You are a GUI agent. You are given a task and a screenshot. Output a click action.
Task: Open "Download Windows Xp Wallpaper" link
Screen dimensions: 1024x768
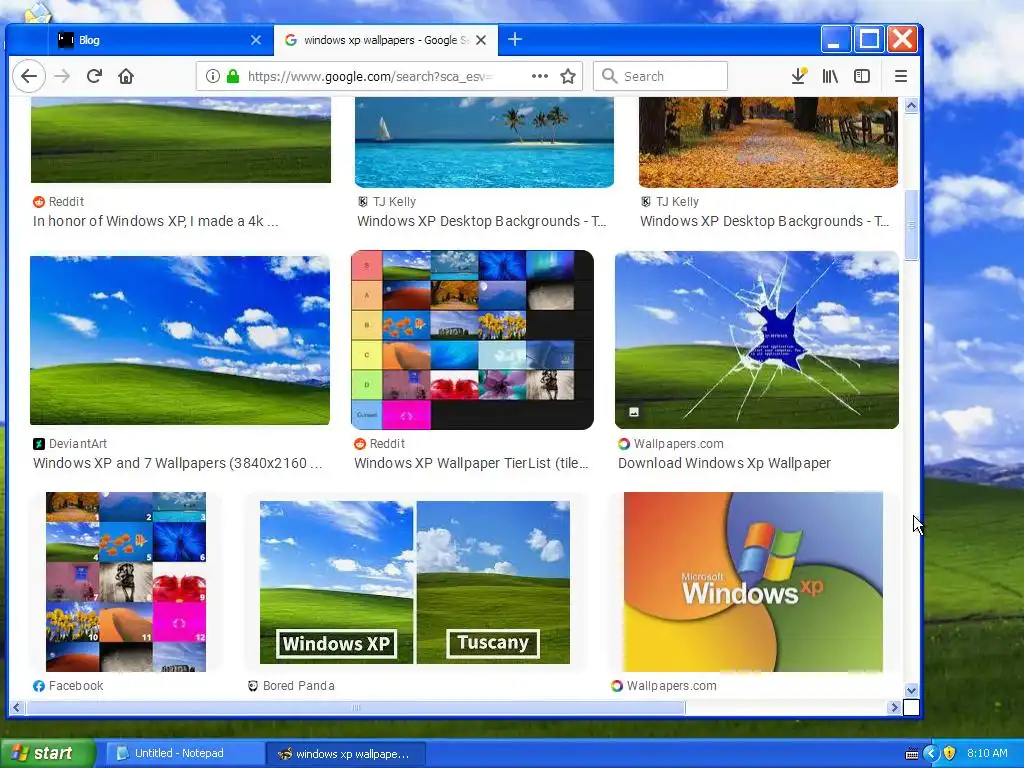(724, 463)
